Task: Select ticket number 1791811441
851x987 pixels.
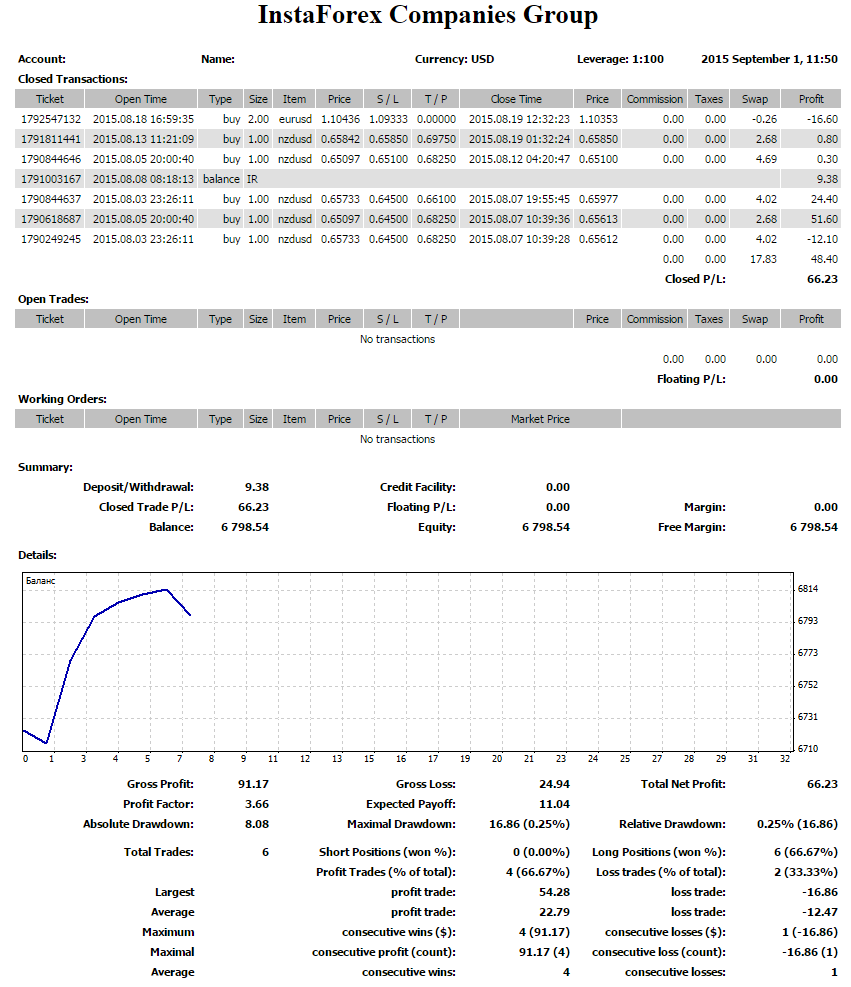Action: (x=51, y=139)
